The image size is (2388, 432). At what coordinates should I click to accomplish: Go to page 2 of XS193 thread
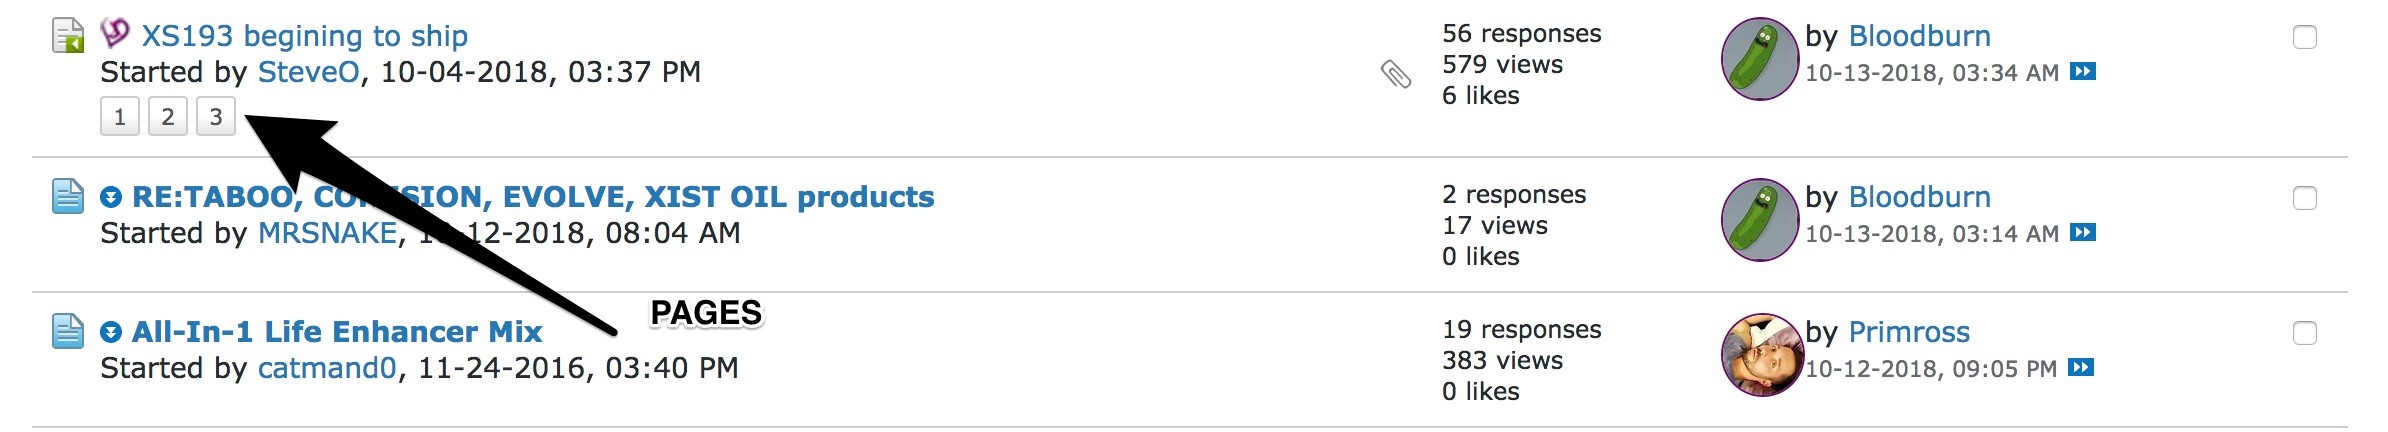(x=168, y=117)
